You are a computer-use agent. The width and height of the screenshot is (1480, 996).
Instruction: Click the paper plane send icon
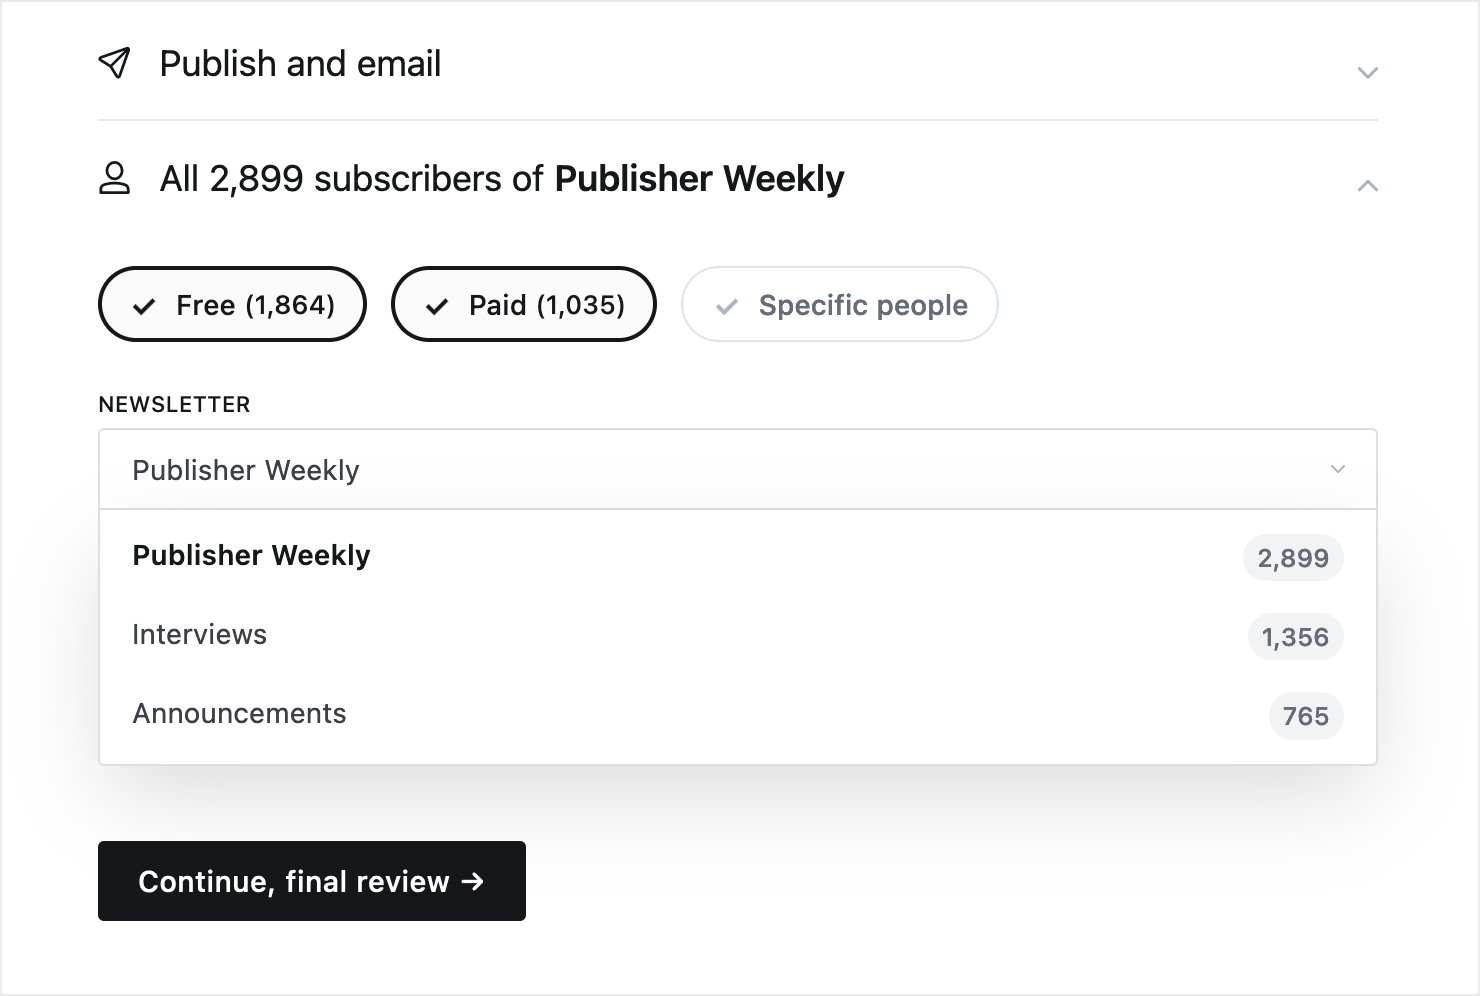(x=114, y=63)
